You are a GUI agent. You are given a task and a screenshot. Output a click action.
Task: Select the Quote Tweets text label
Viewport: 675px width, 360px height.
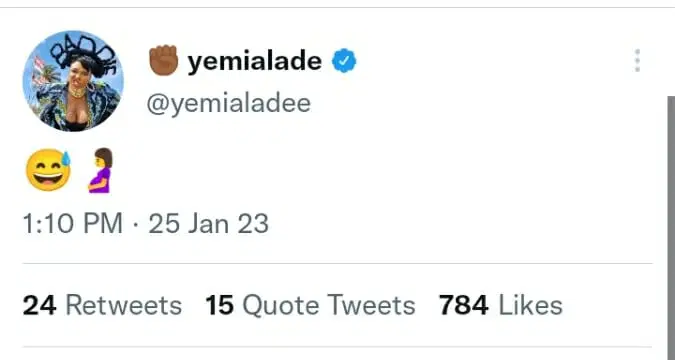[329, 305]
